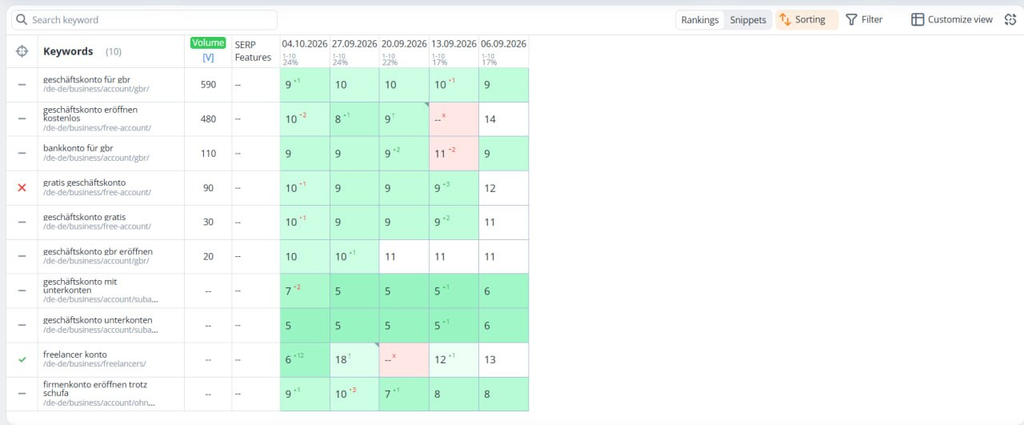Open the firmenkonto eröffnen trotz schufa keyword
Viewport: 1024px width, 425px height.
[x=95, y=389]
